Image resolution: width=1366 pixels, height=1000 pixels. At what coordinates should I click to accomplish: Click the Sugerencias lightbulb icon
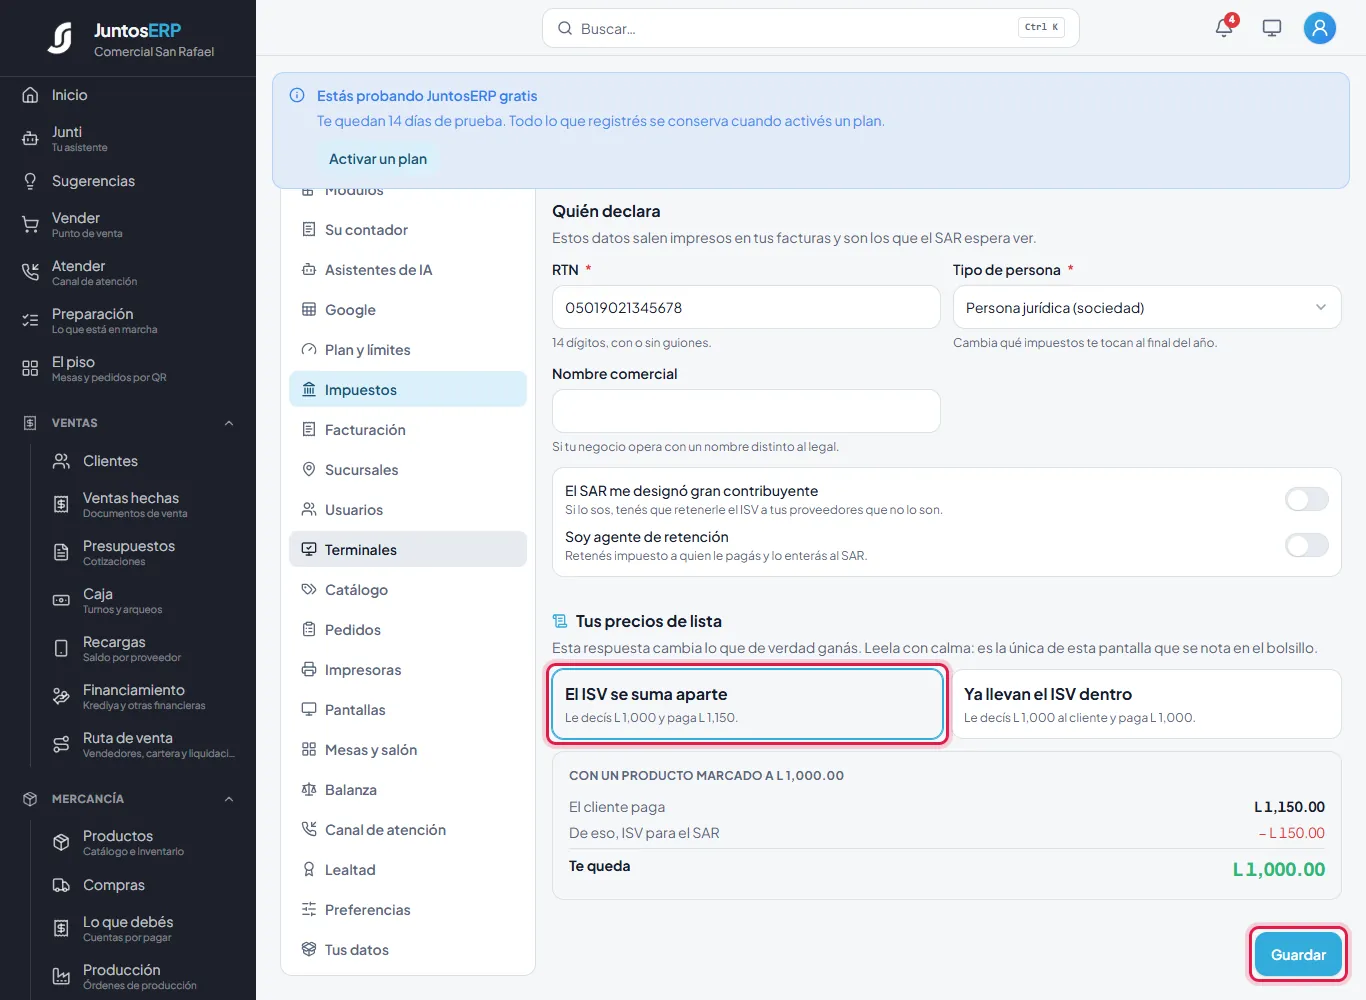click(x=30, y=181)
